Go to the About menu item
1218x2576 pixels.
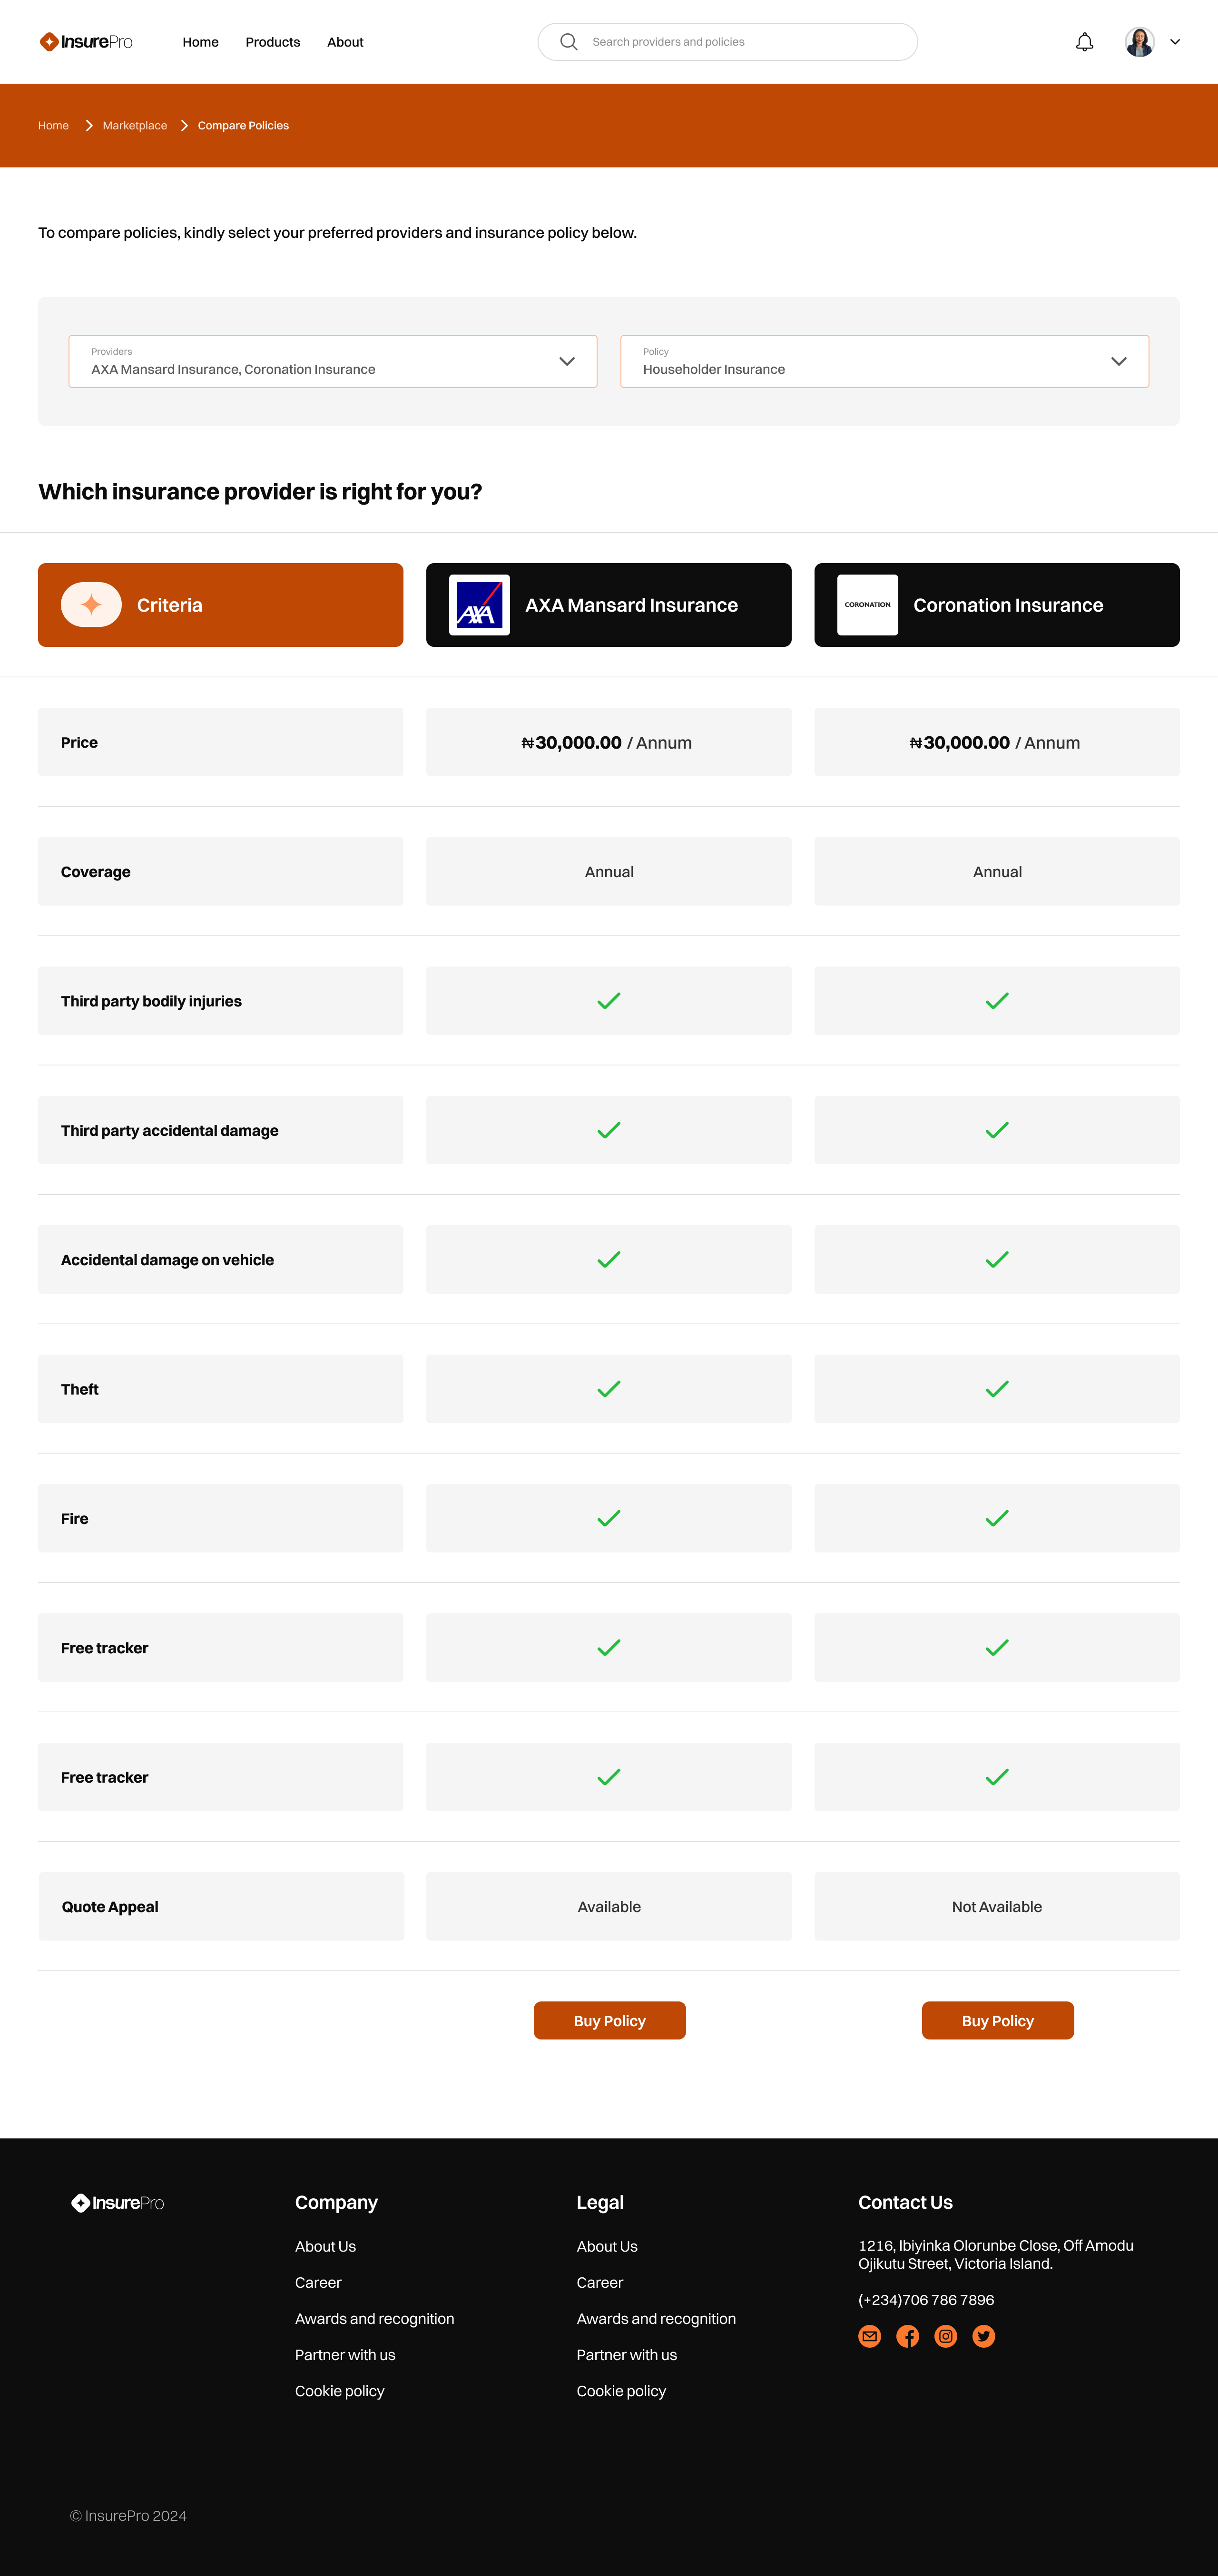[345, 42]
